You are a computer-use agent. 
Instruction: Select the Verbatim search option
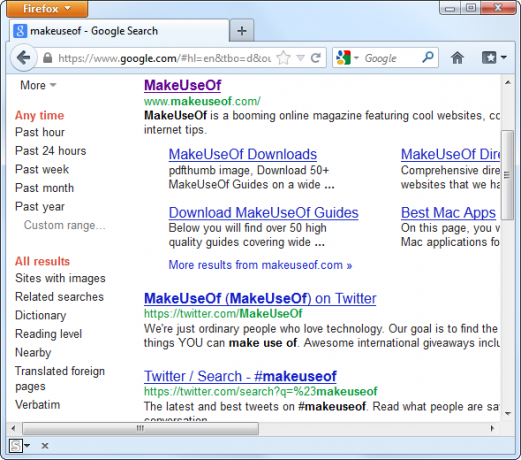38,405
